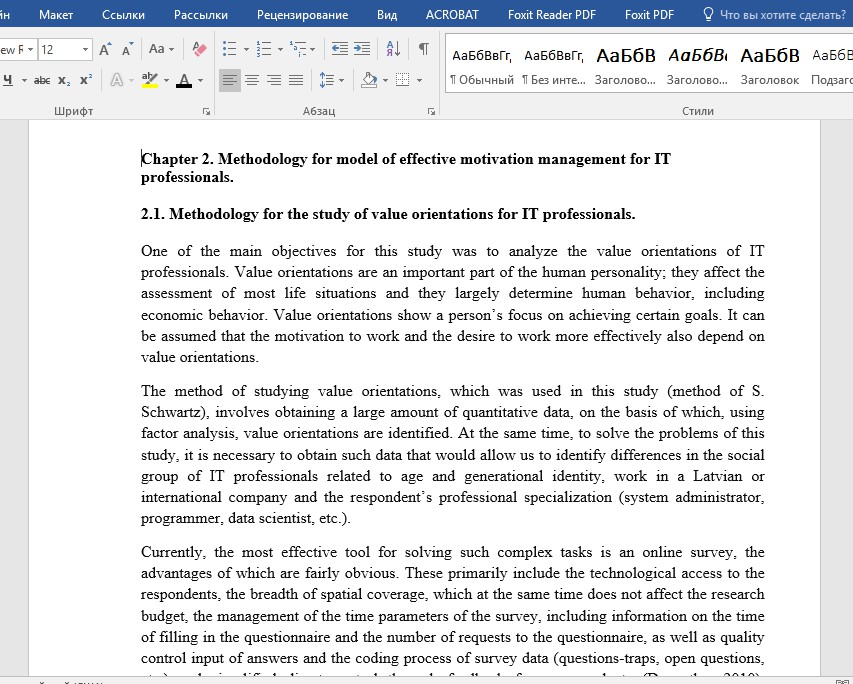Open the numbering library dropdown arrow
This screenshot has height=684, width=853.
tap(280, 50)
